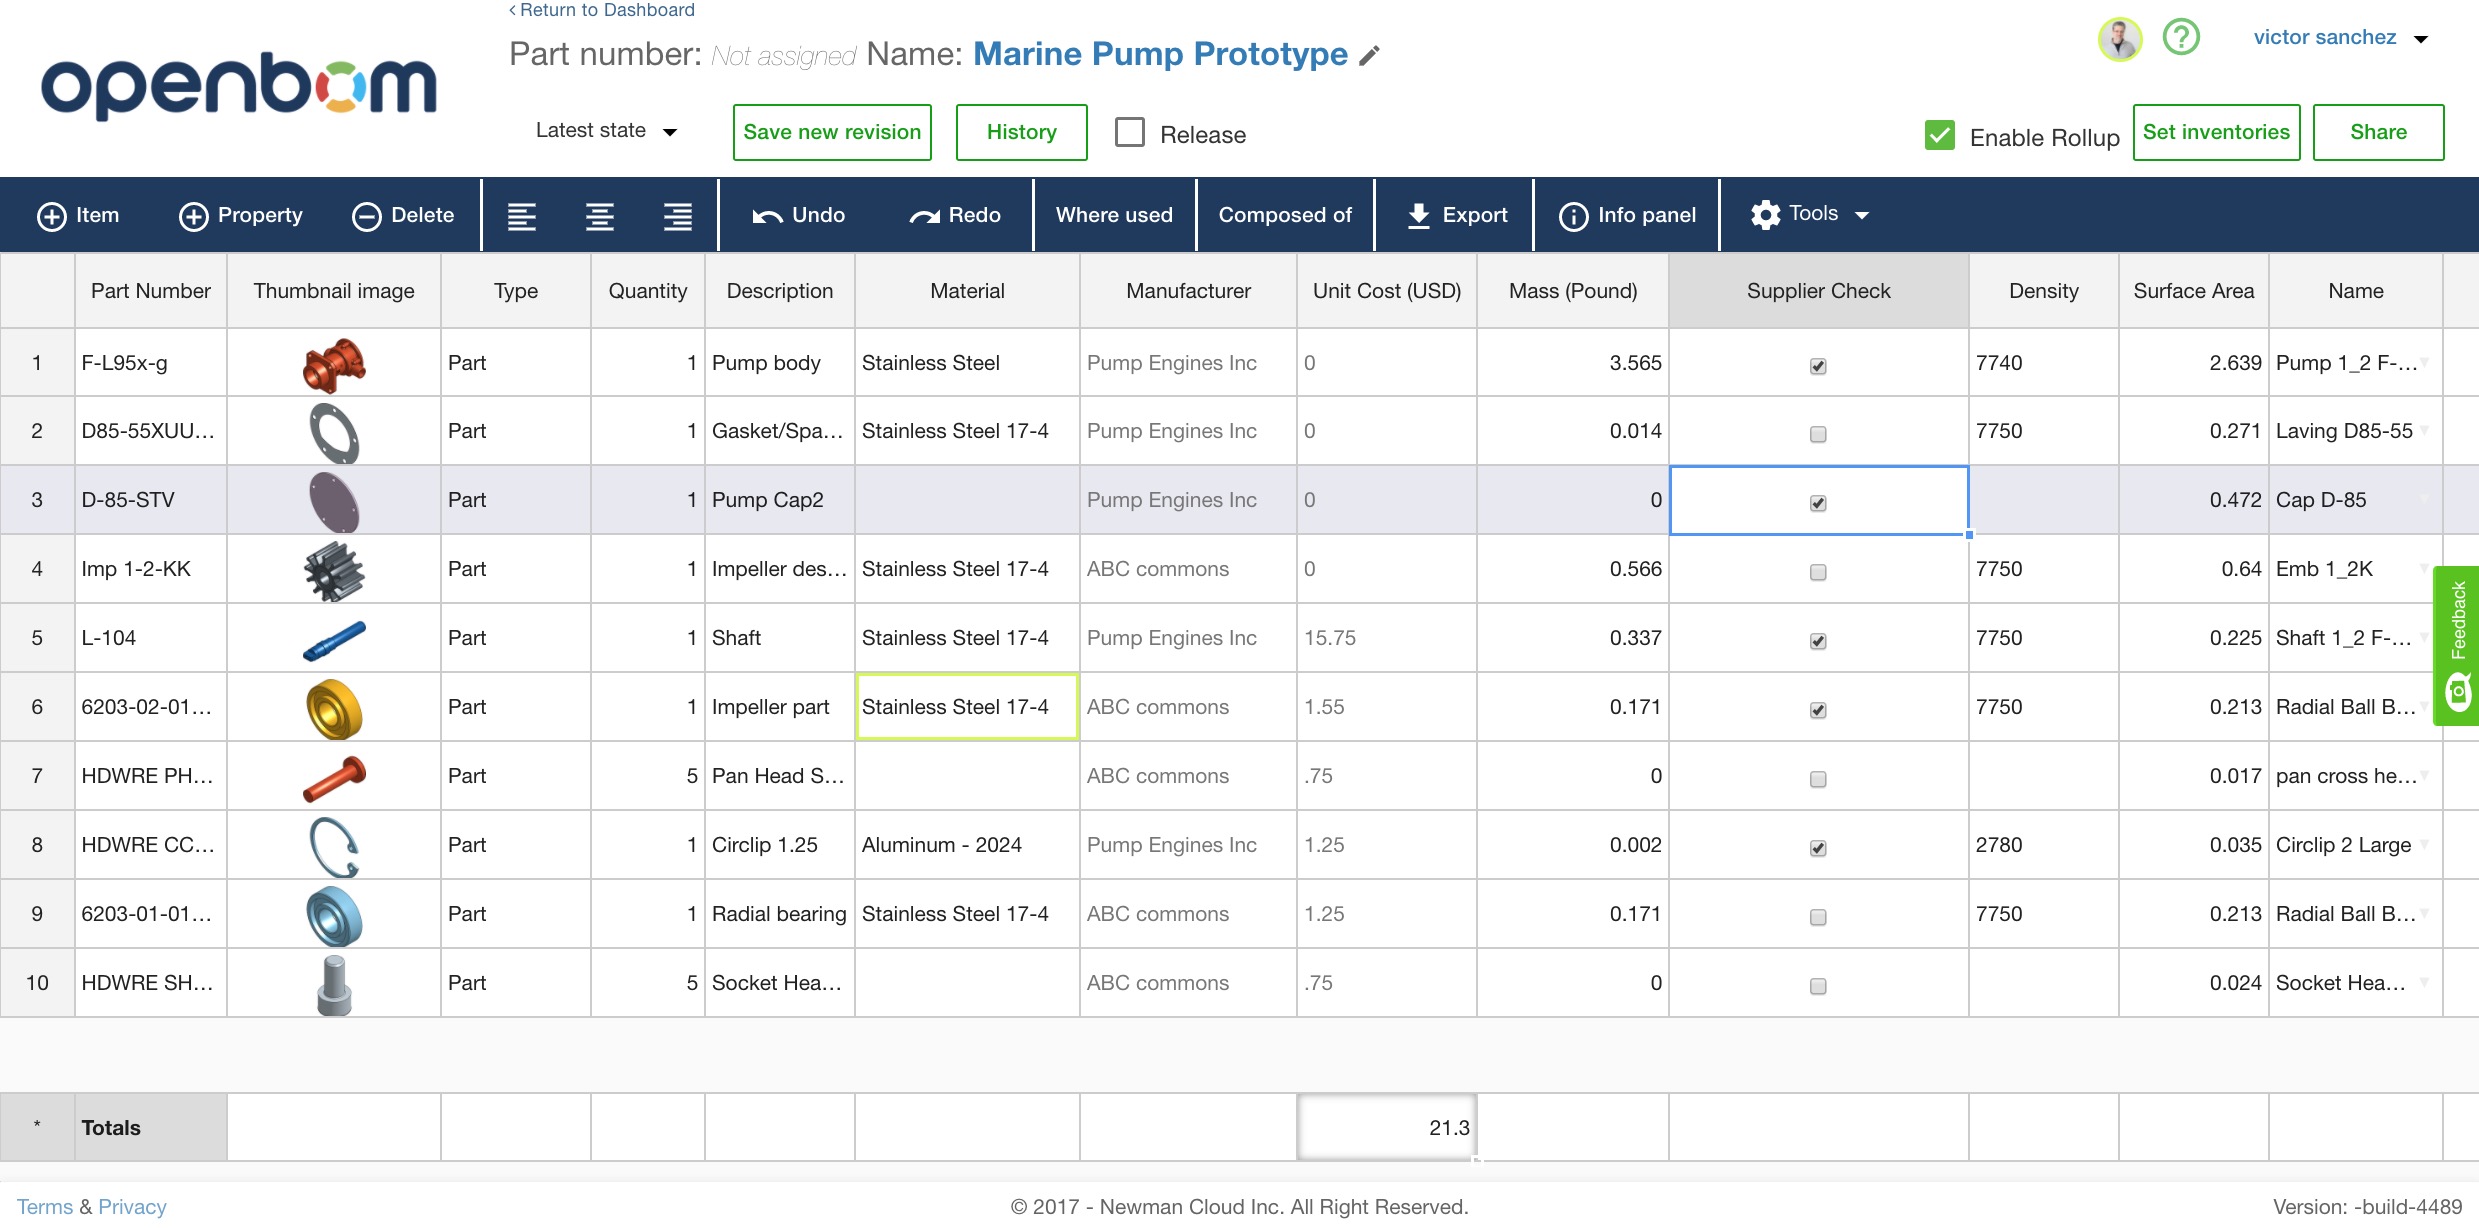Select the Where used toolbar item

coord(1114,215)
